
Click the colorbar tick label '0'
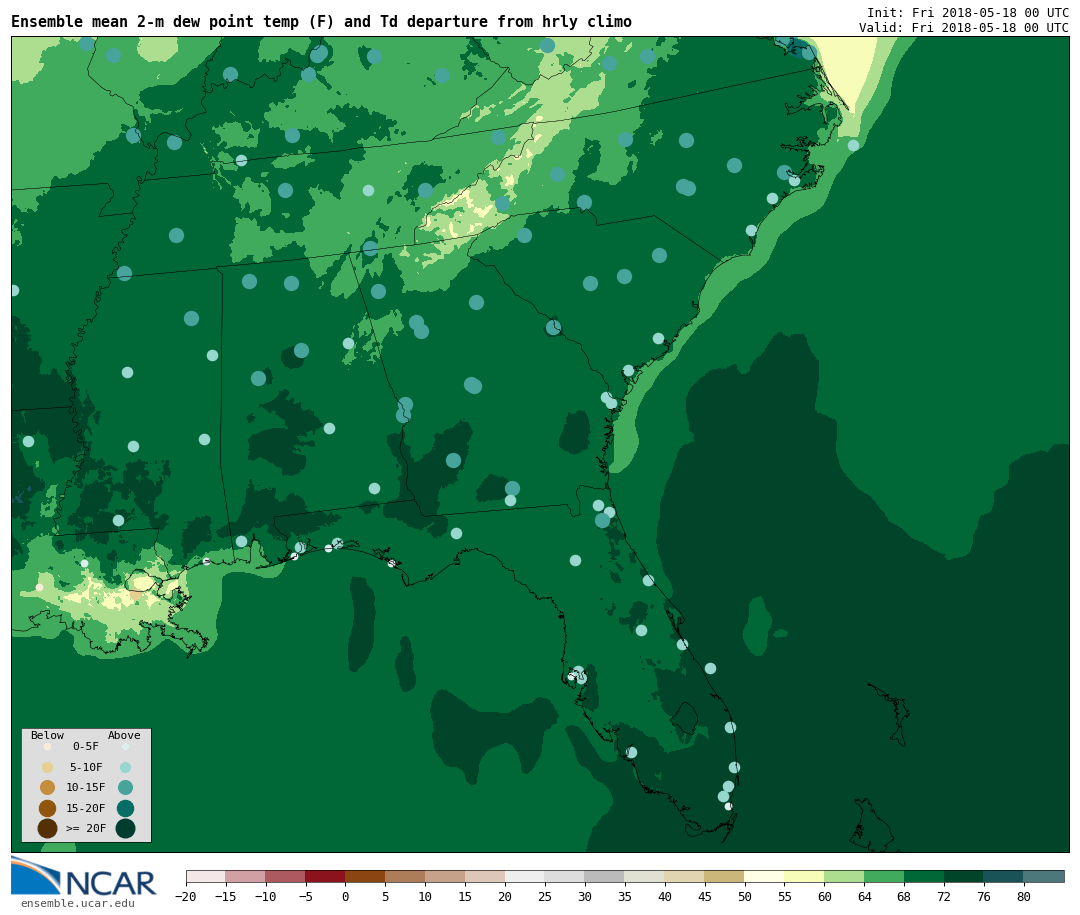pyautogui.click(x=345, y=897)
